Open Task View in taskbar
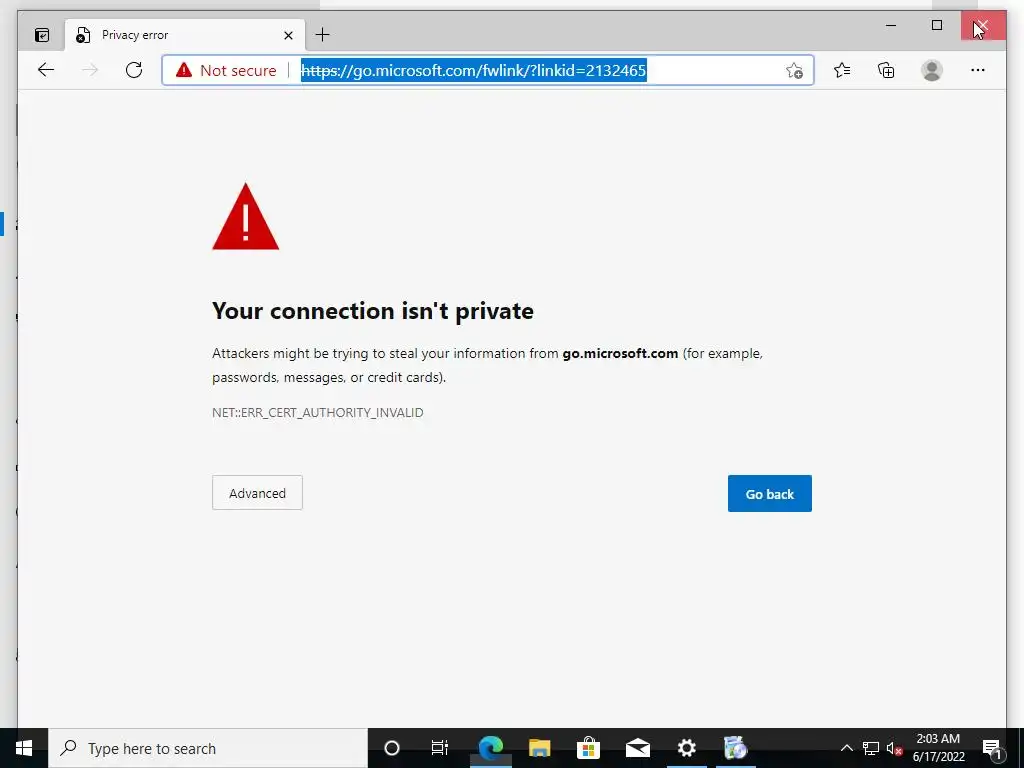This screenshot has width=1024, height=768. [x=440, y=748]
